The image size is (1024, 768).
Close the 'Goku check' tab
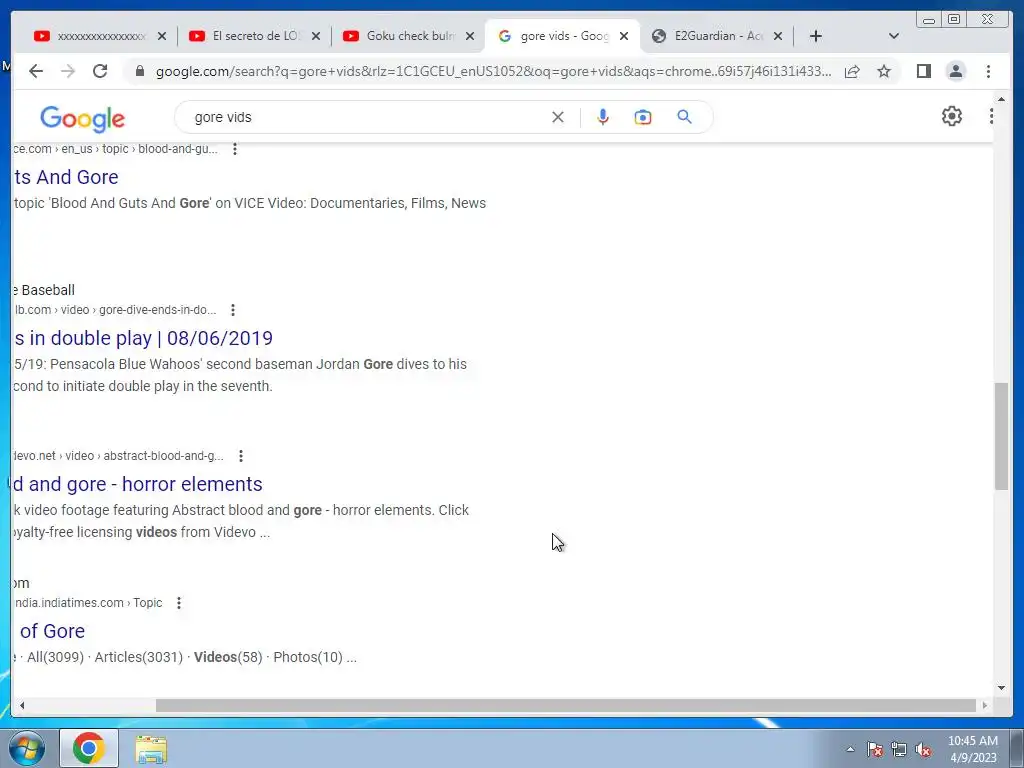[470, 36]
